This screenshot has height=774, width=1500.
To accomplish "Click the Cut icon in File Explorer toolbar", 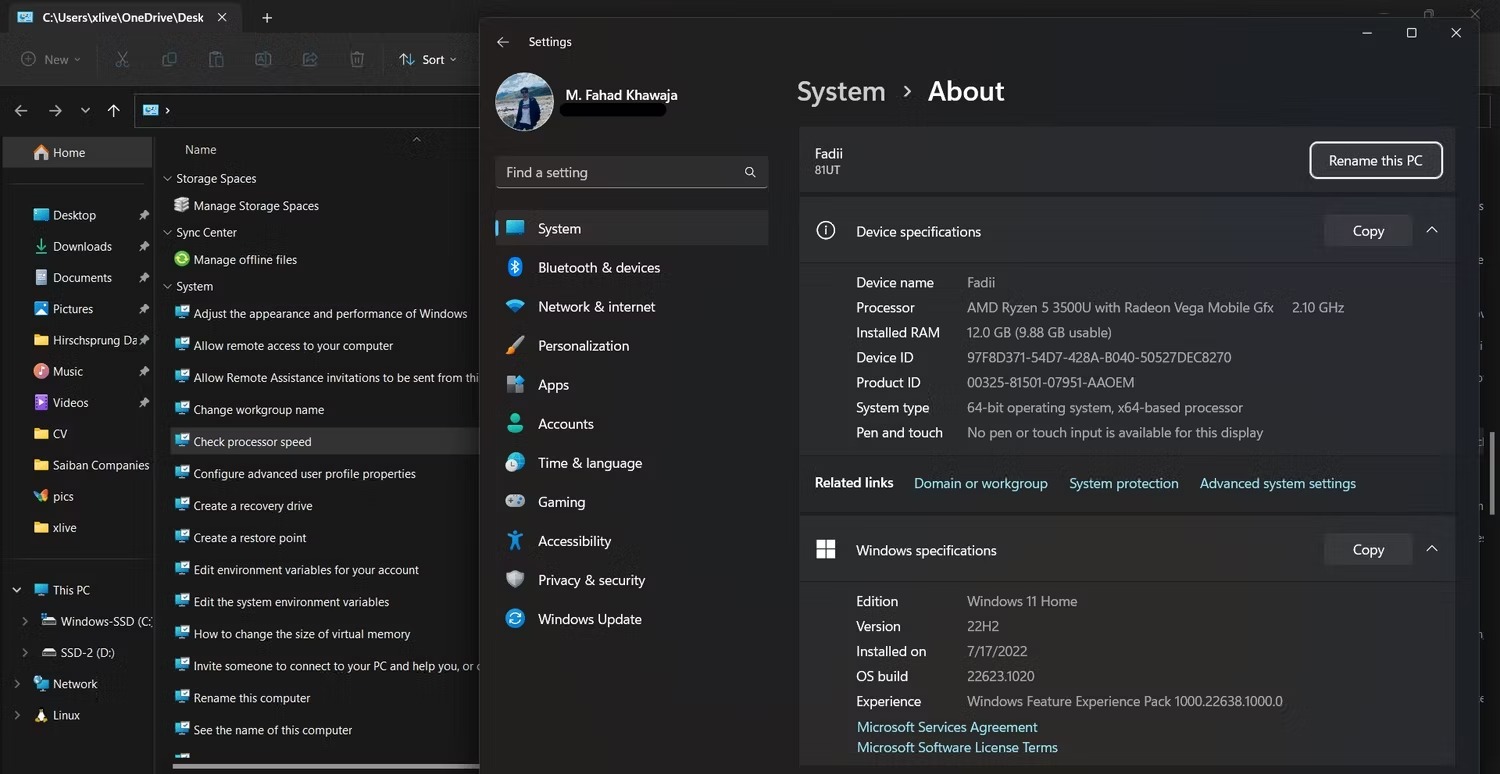I will 122,60.
